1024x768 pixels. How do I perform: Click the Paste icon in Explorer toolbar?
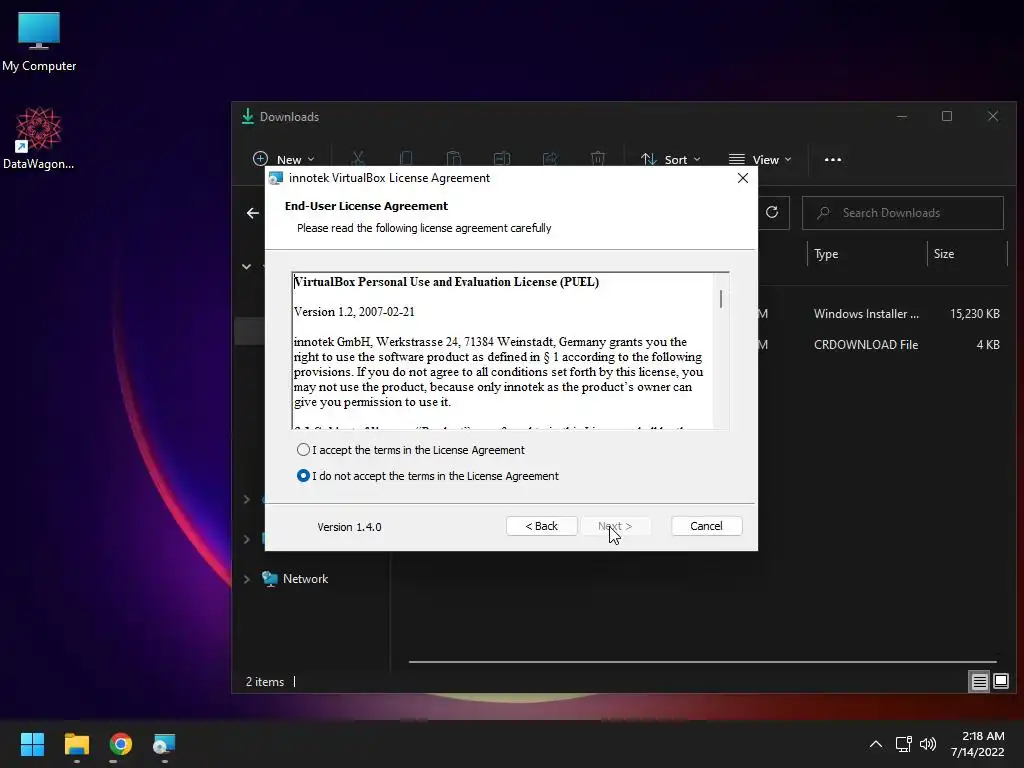point(454,159)
